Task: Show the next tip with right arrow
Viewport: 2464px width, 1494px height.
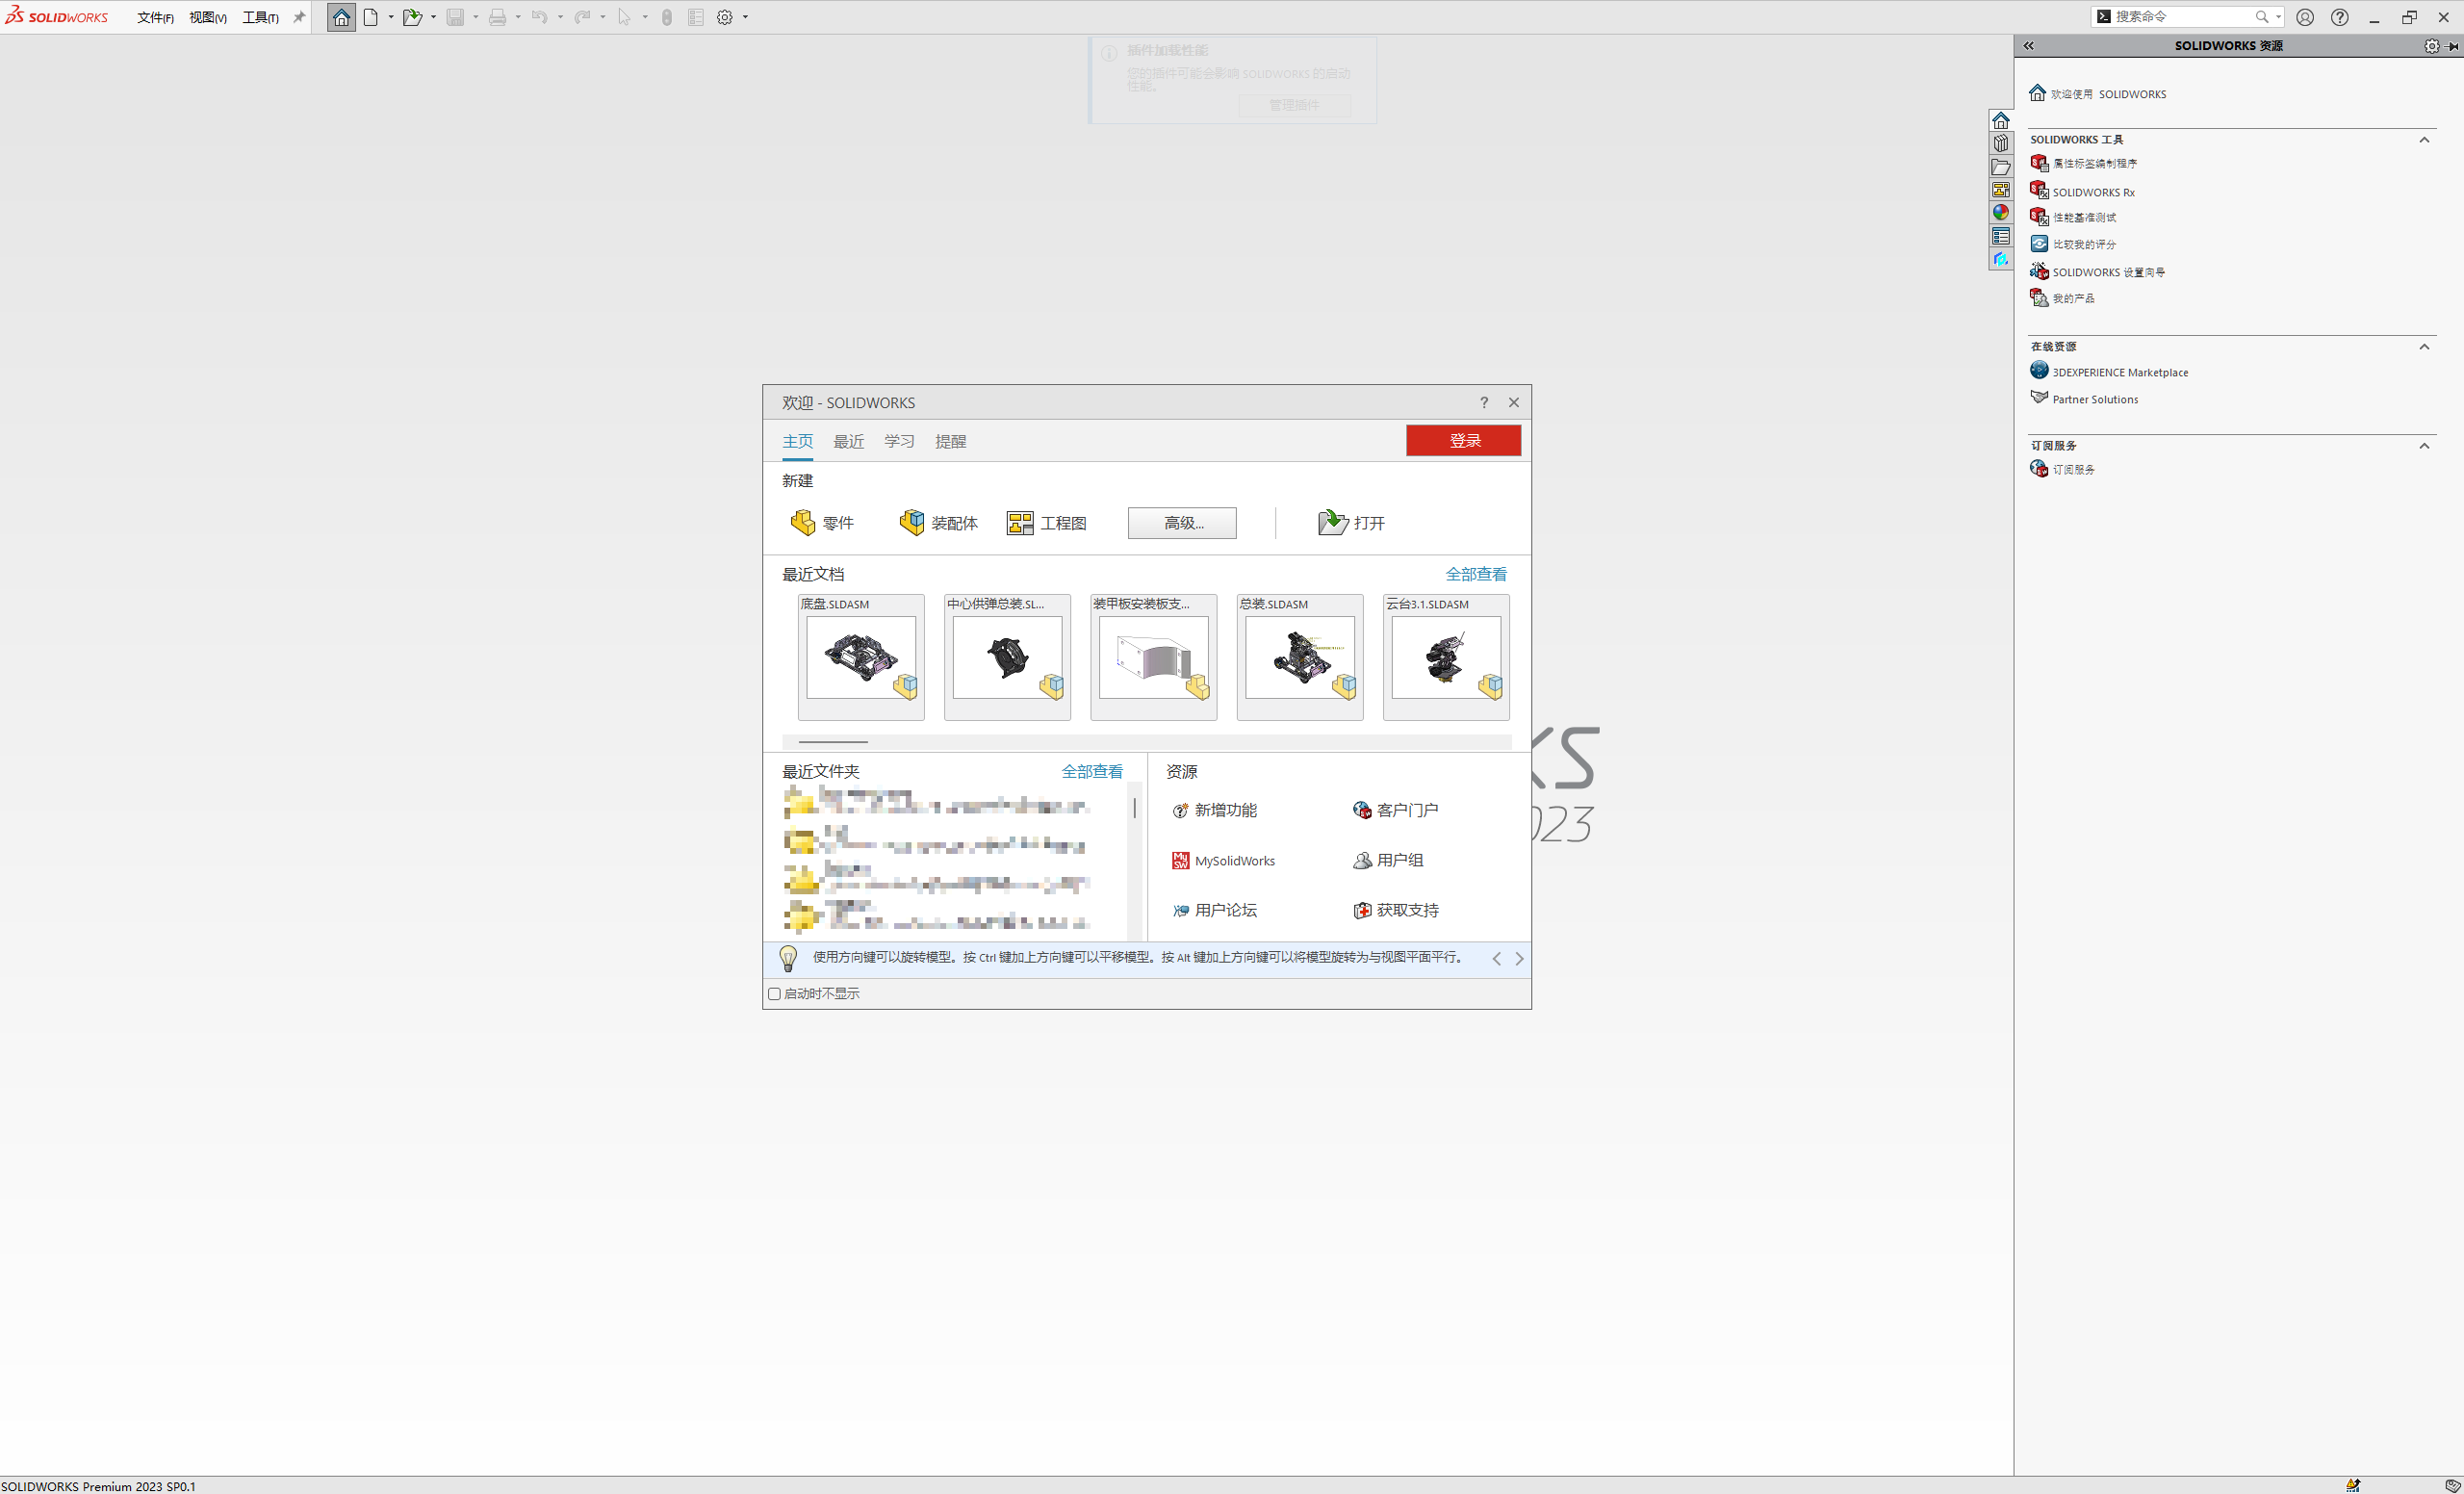Action: click(x=1520, y=958)
